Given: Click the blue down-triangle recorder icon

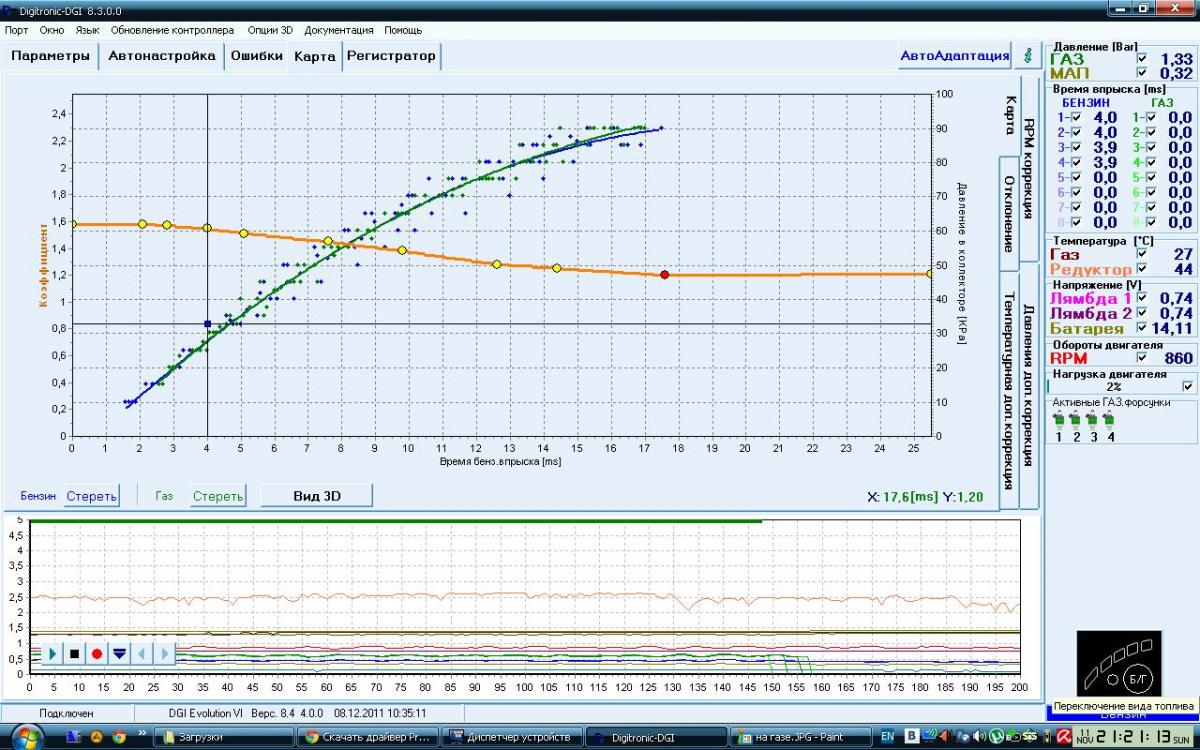Looking at the screenshot, I should coord(119,653).
